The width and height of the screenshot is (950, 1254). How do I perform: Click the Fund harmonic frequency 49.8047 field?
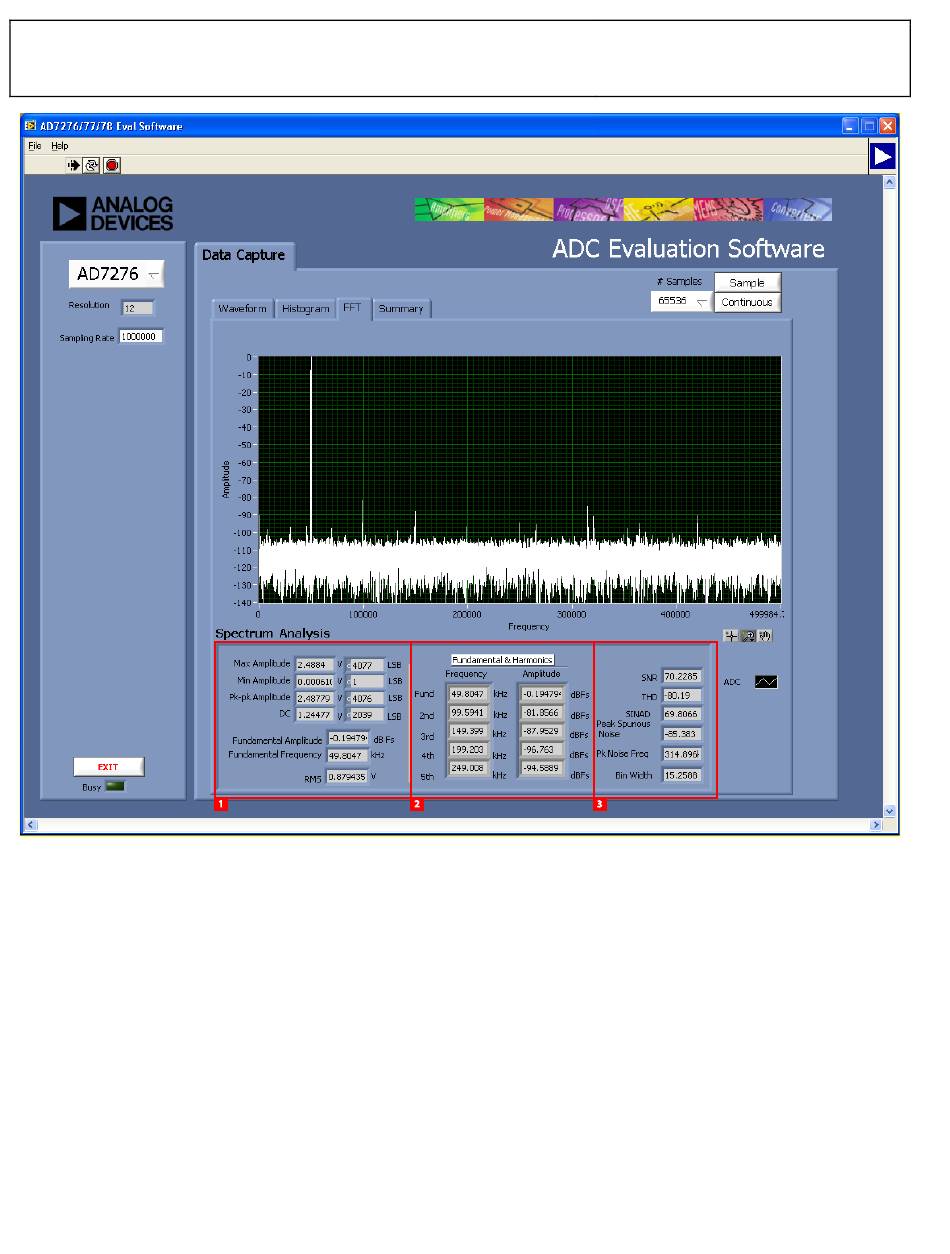tap(468, 693)
